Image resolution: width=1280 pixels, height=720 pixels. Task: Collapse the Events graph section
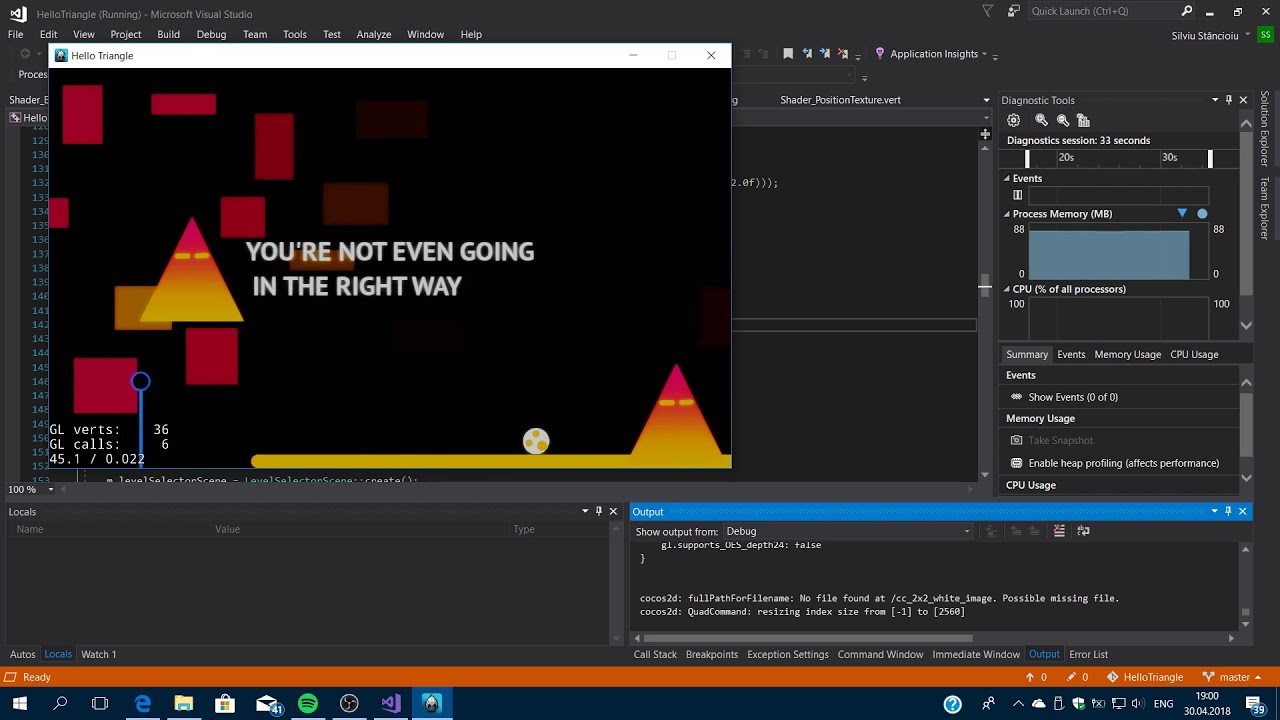tap(1007, 178)
